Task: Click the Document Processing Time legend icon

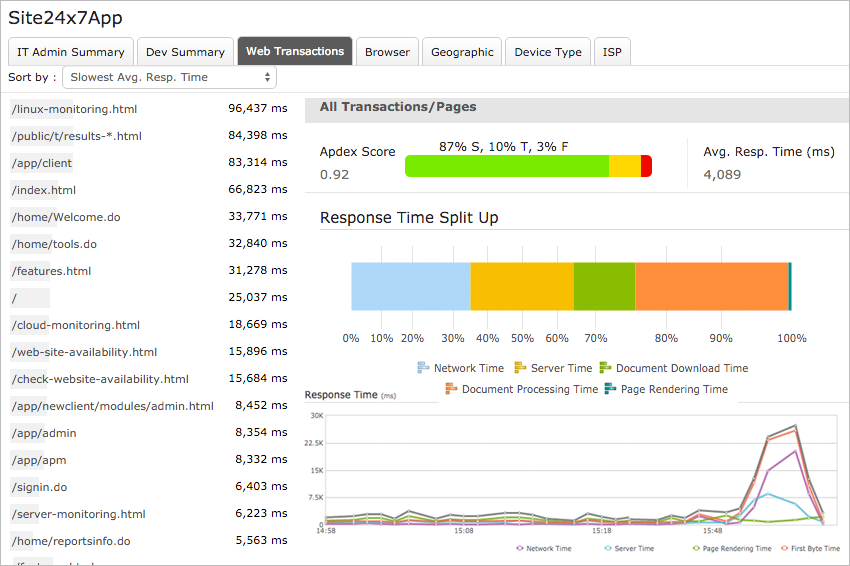Action: click(x=451, y=389)
